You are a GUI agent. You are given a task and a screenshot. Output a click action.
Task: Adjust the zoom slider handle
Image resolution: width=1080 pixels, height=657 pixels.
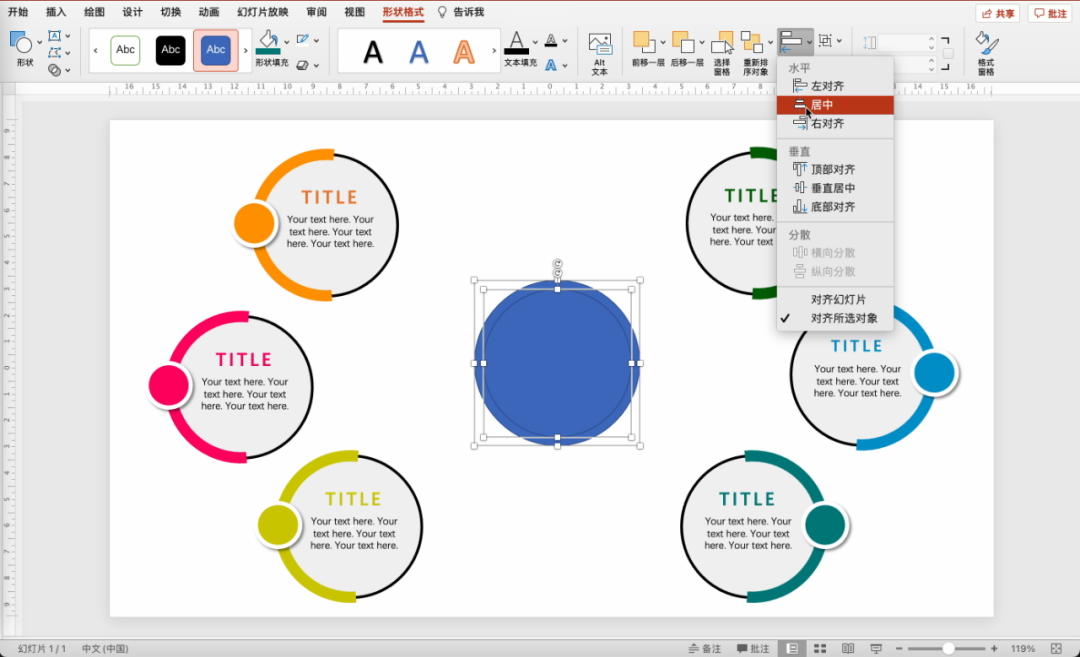pos(948,649)
